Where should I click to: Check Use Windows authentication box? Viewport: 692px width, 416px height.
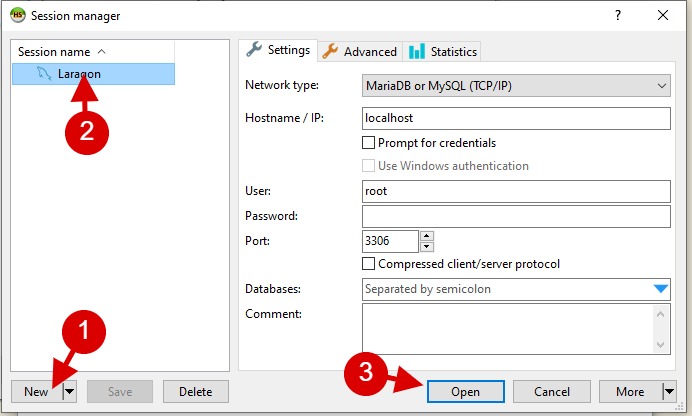coord(368,165)
